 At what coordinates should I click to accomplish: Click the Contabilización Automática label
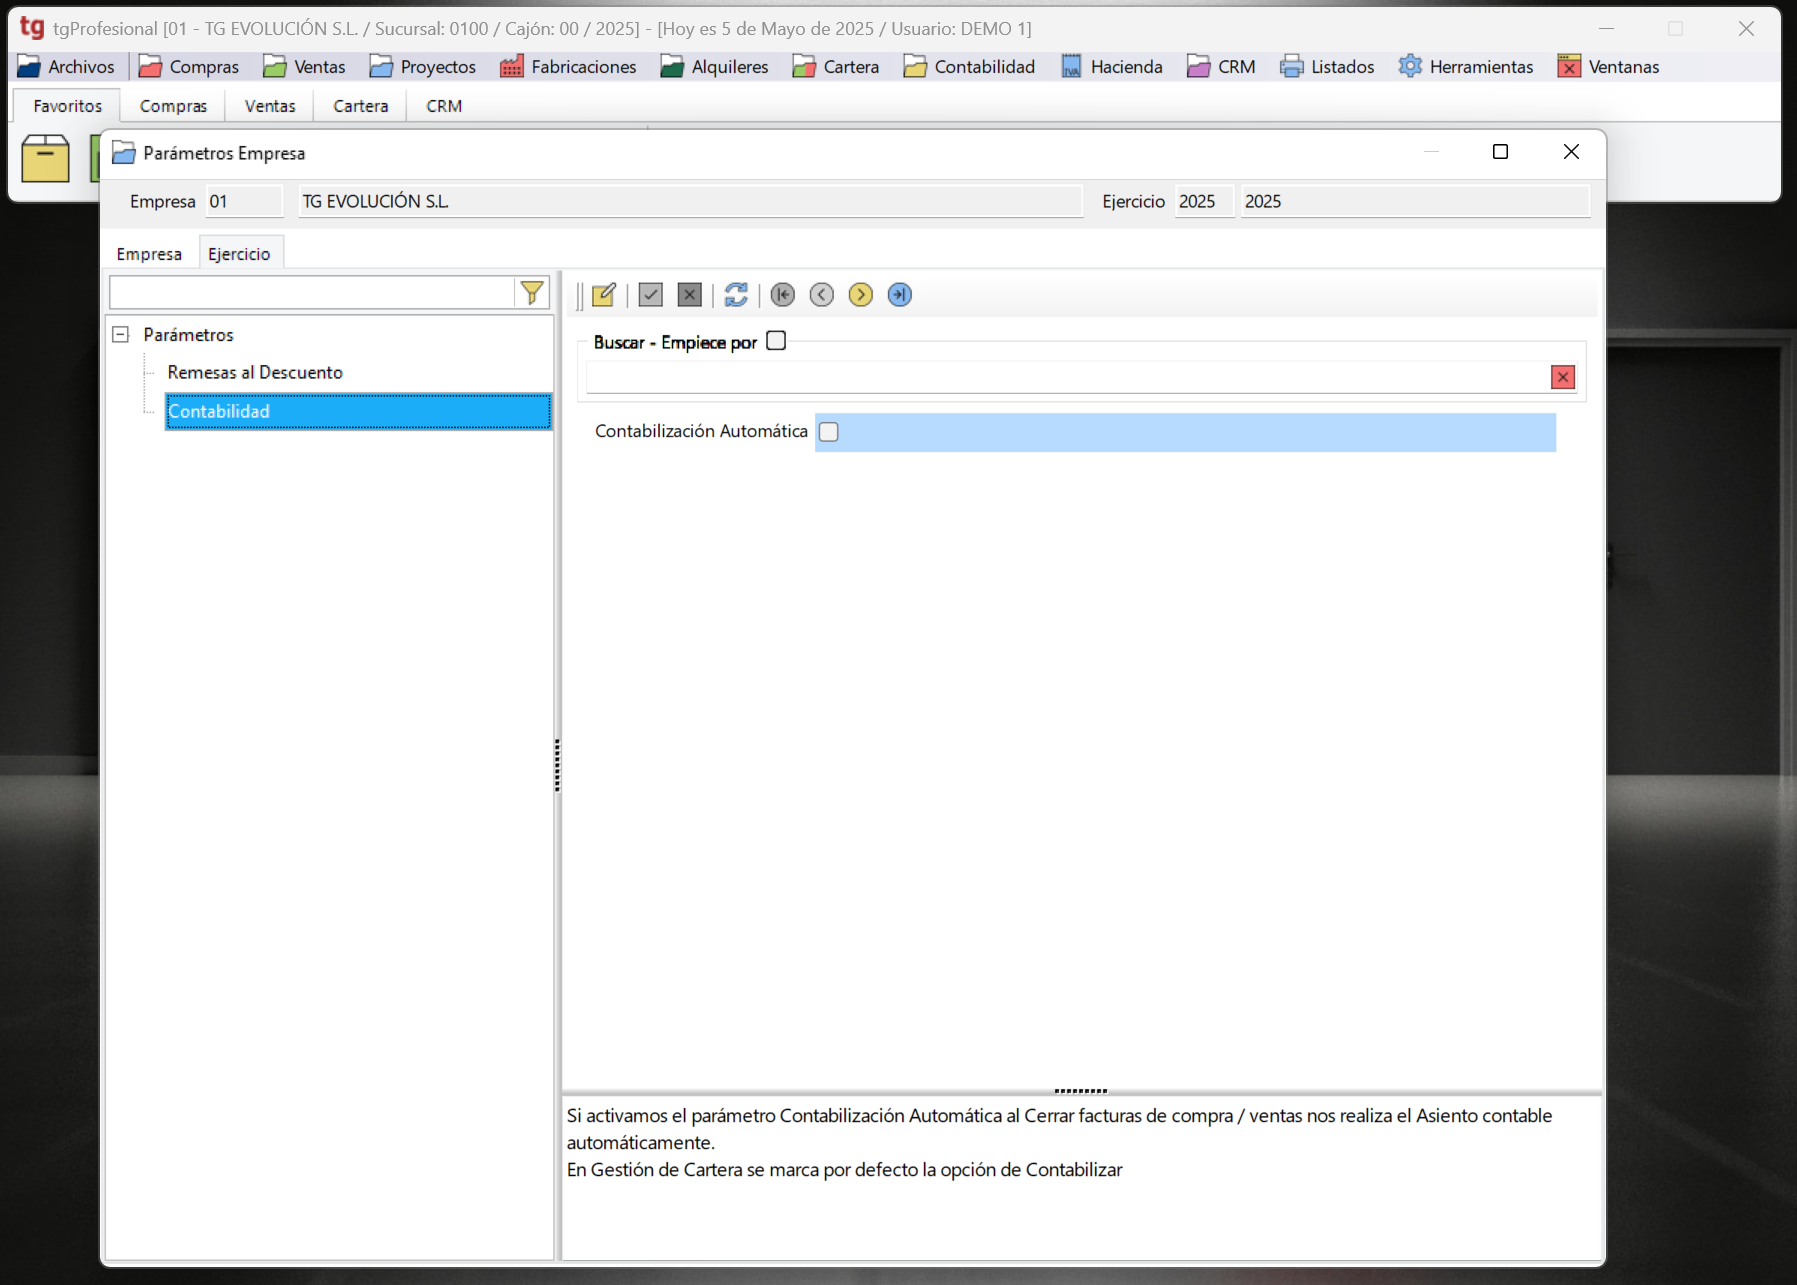(x=701, y=431)
